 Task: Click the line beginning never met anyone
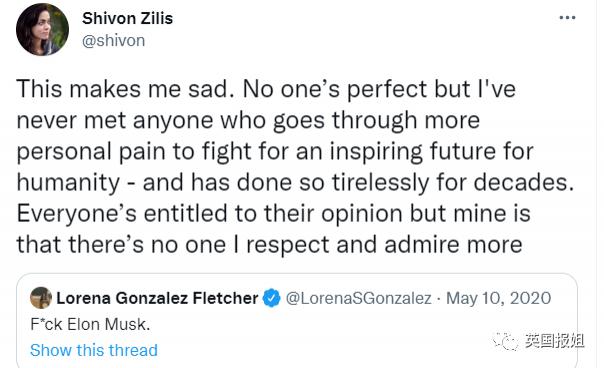pos(248,121)
